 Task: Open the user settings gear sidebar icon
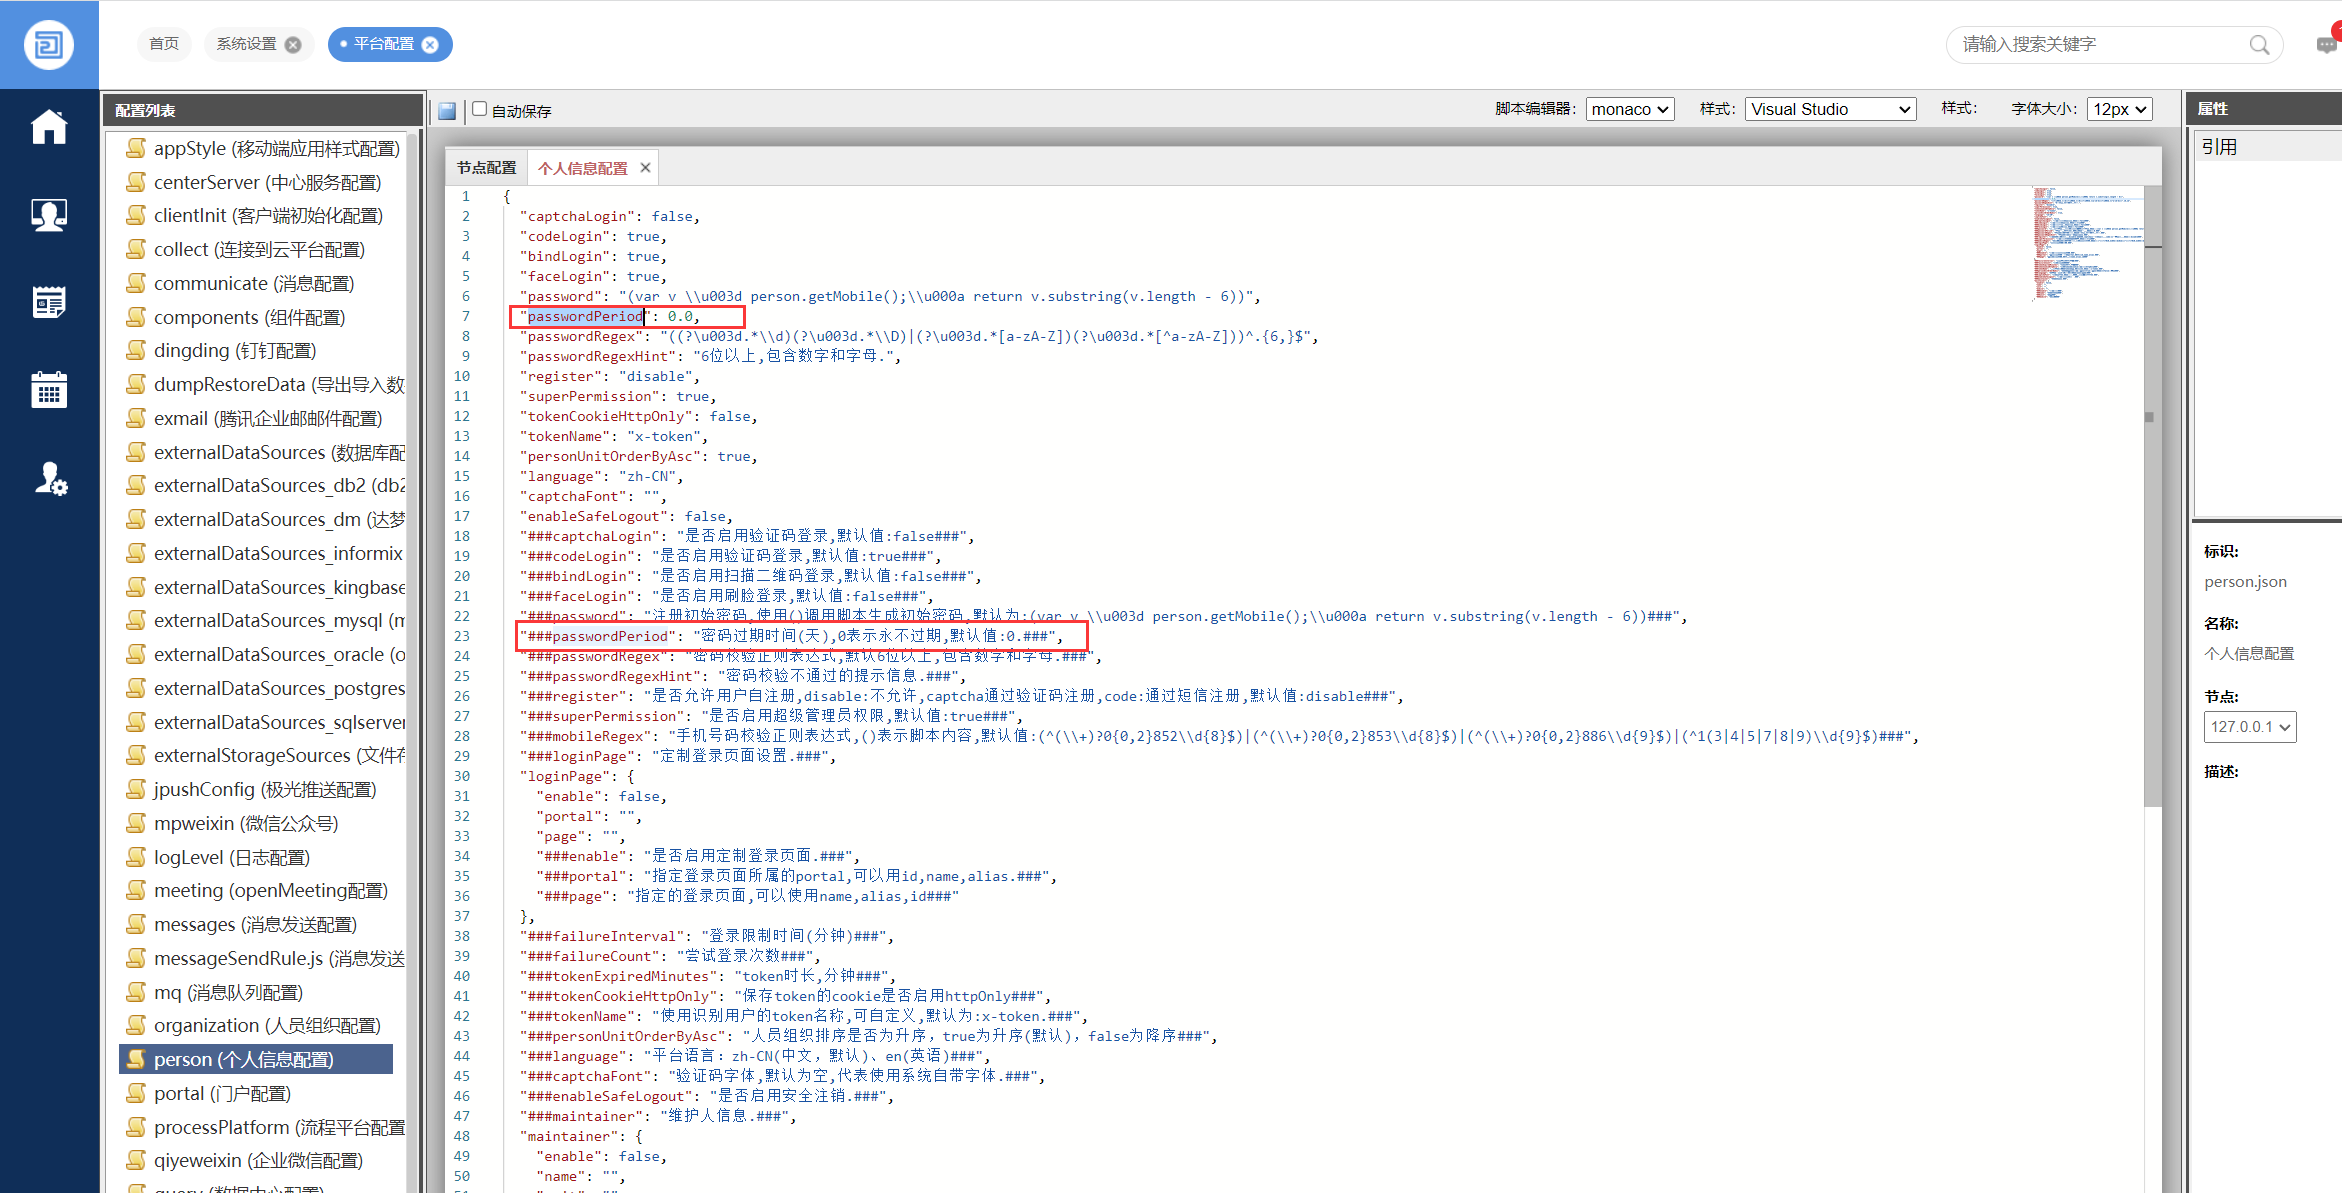(x=50, y=479)
